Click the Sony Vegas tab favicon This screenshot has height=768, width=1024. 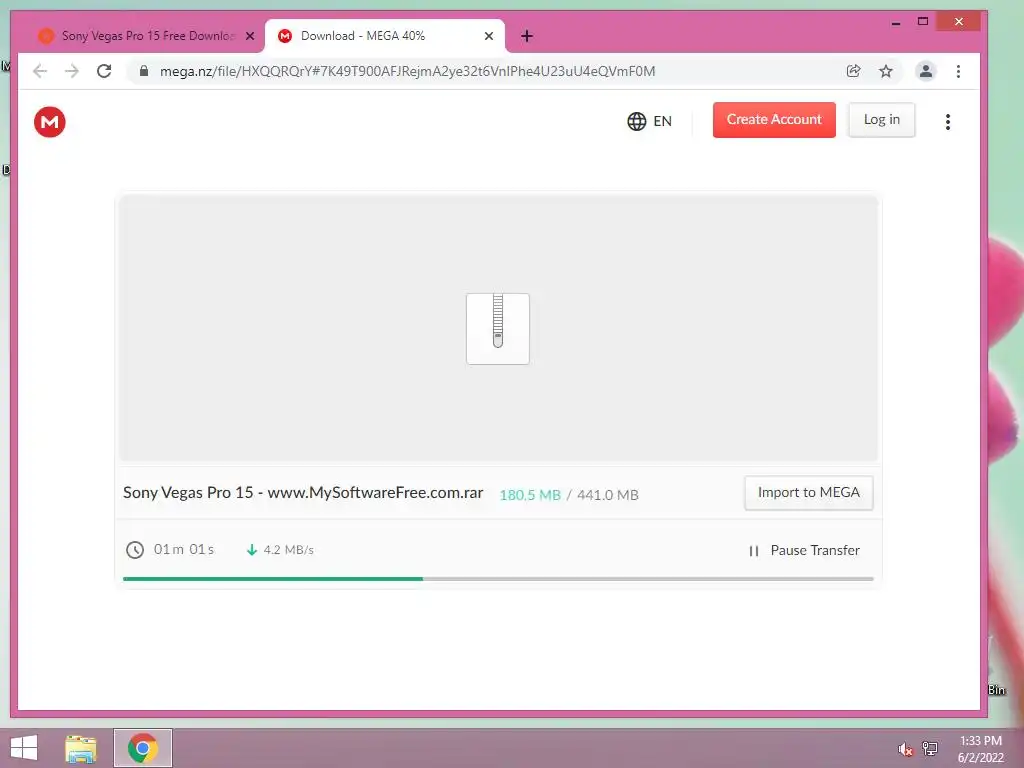click(x=46, y=36)
